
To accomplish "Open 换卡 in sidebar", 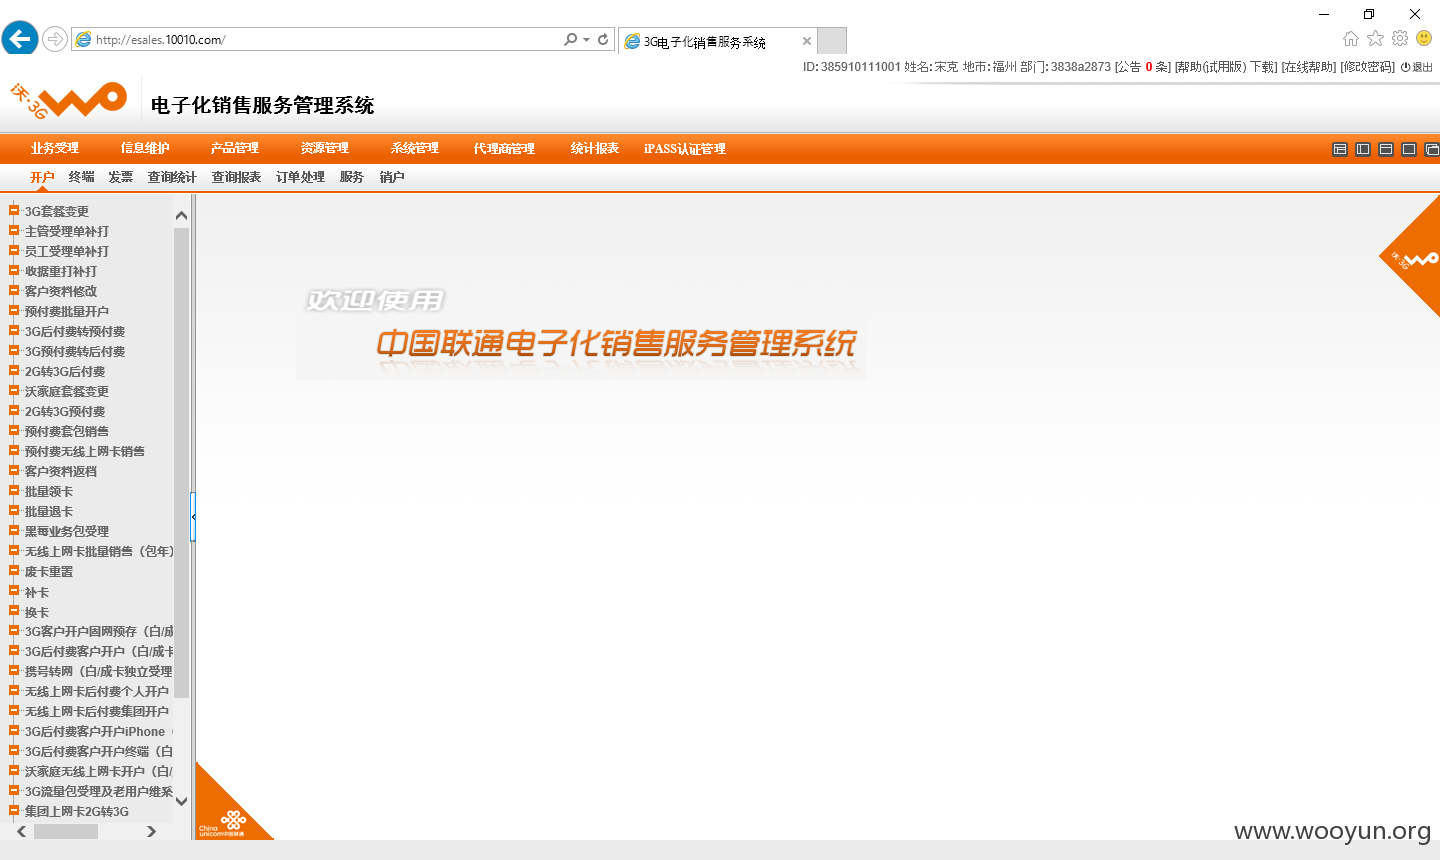I will [37, 612].
